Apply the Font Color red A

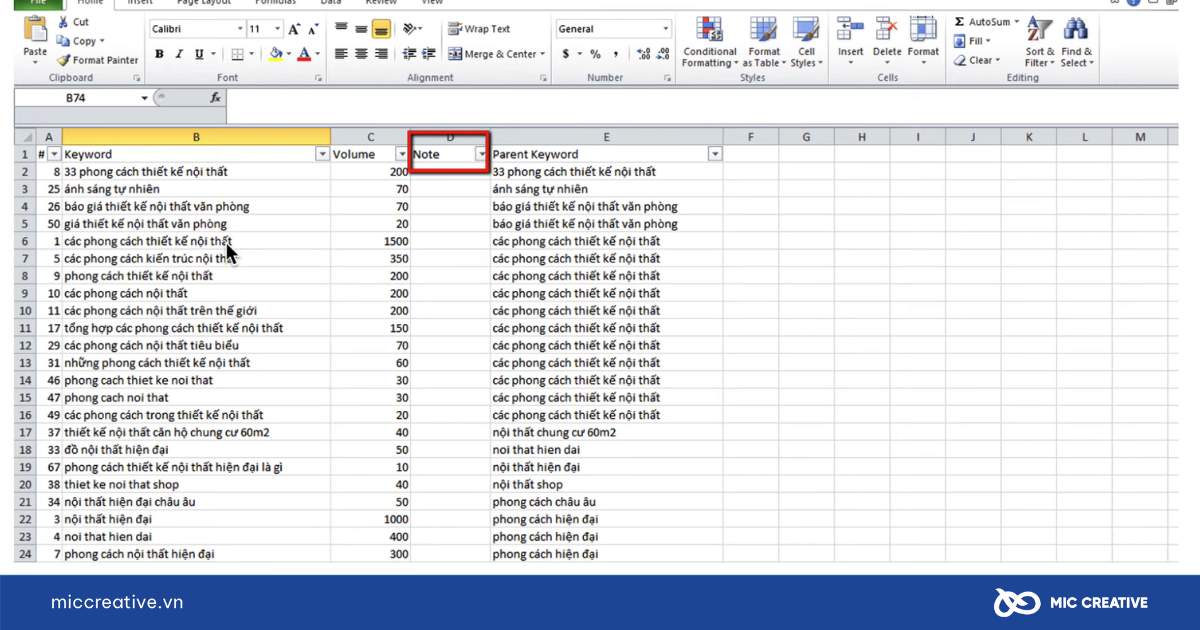304,54
